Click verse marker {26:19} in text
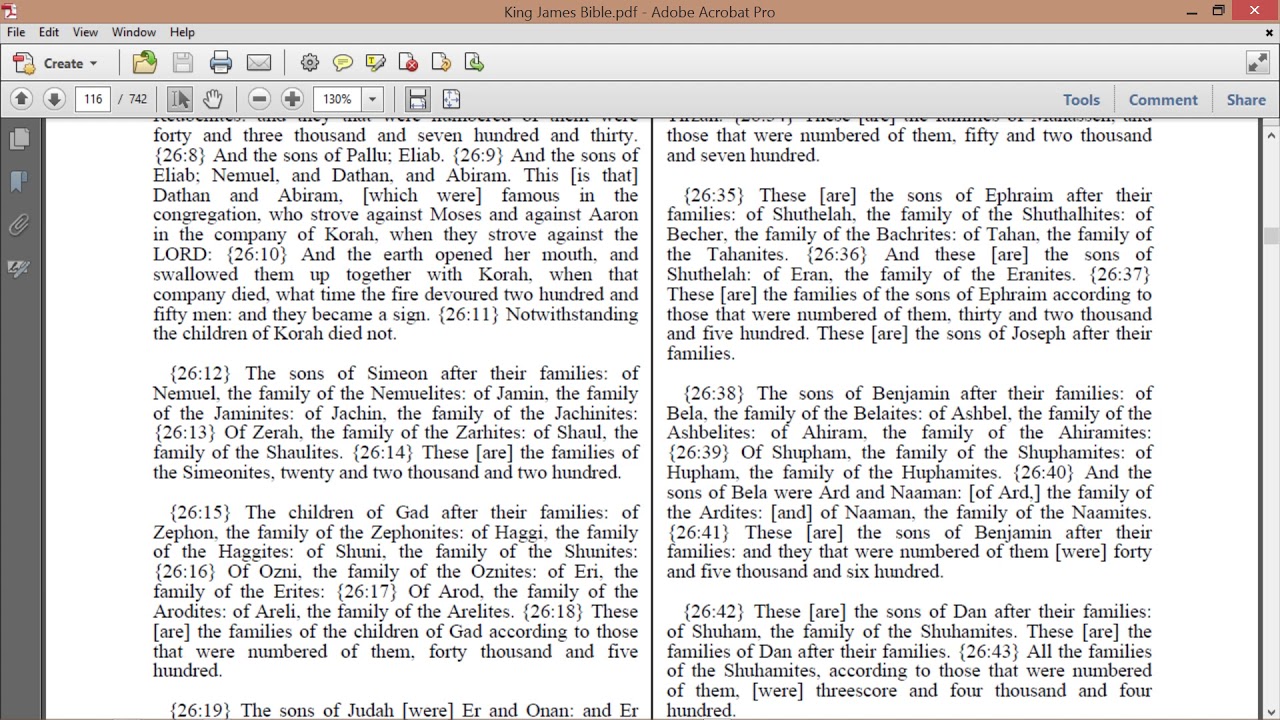Viewport: 1280px width, 720px height. pyautogui.click(x=200, y=711)
